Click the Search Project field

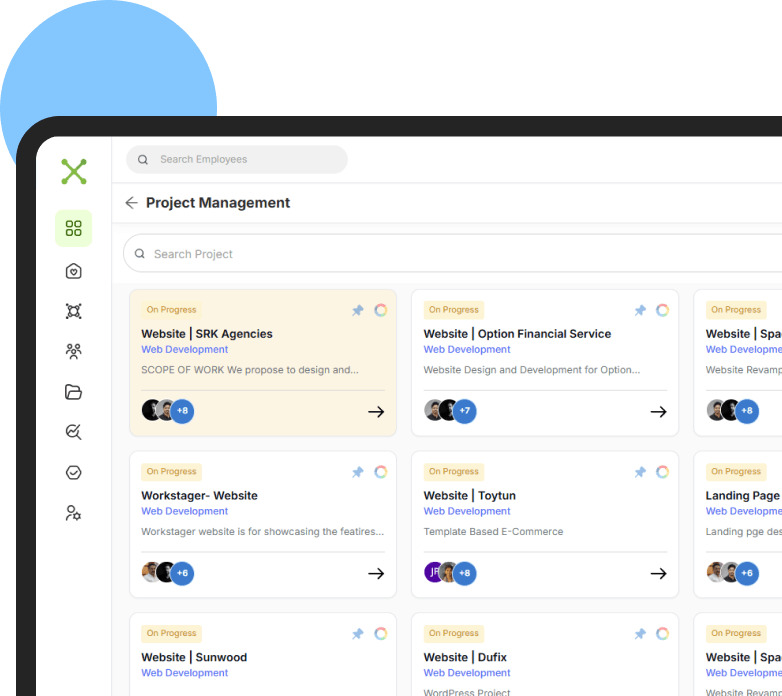click(x=452, y=254)
